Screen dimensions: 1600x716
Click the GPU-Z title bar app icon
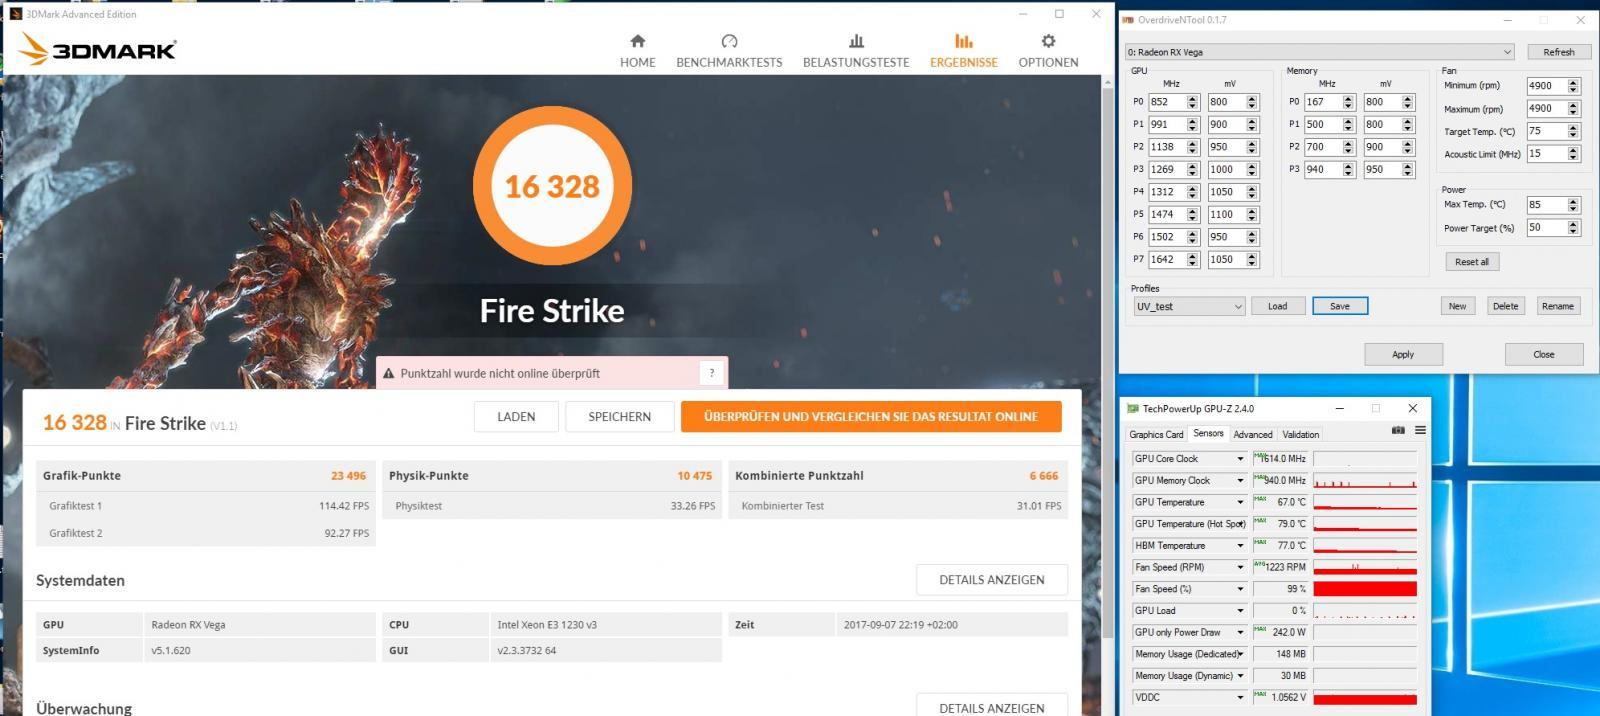(x=1133, y=408)
